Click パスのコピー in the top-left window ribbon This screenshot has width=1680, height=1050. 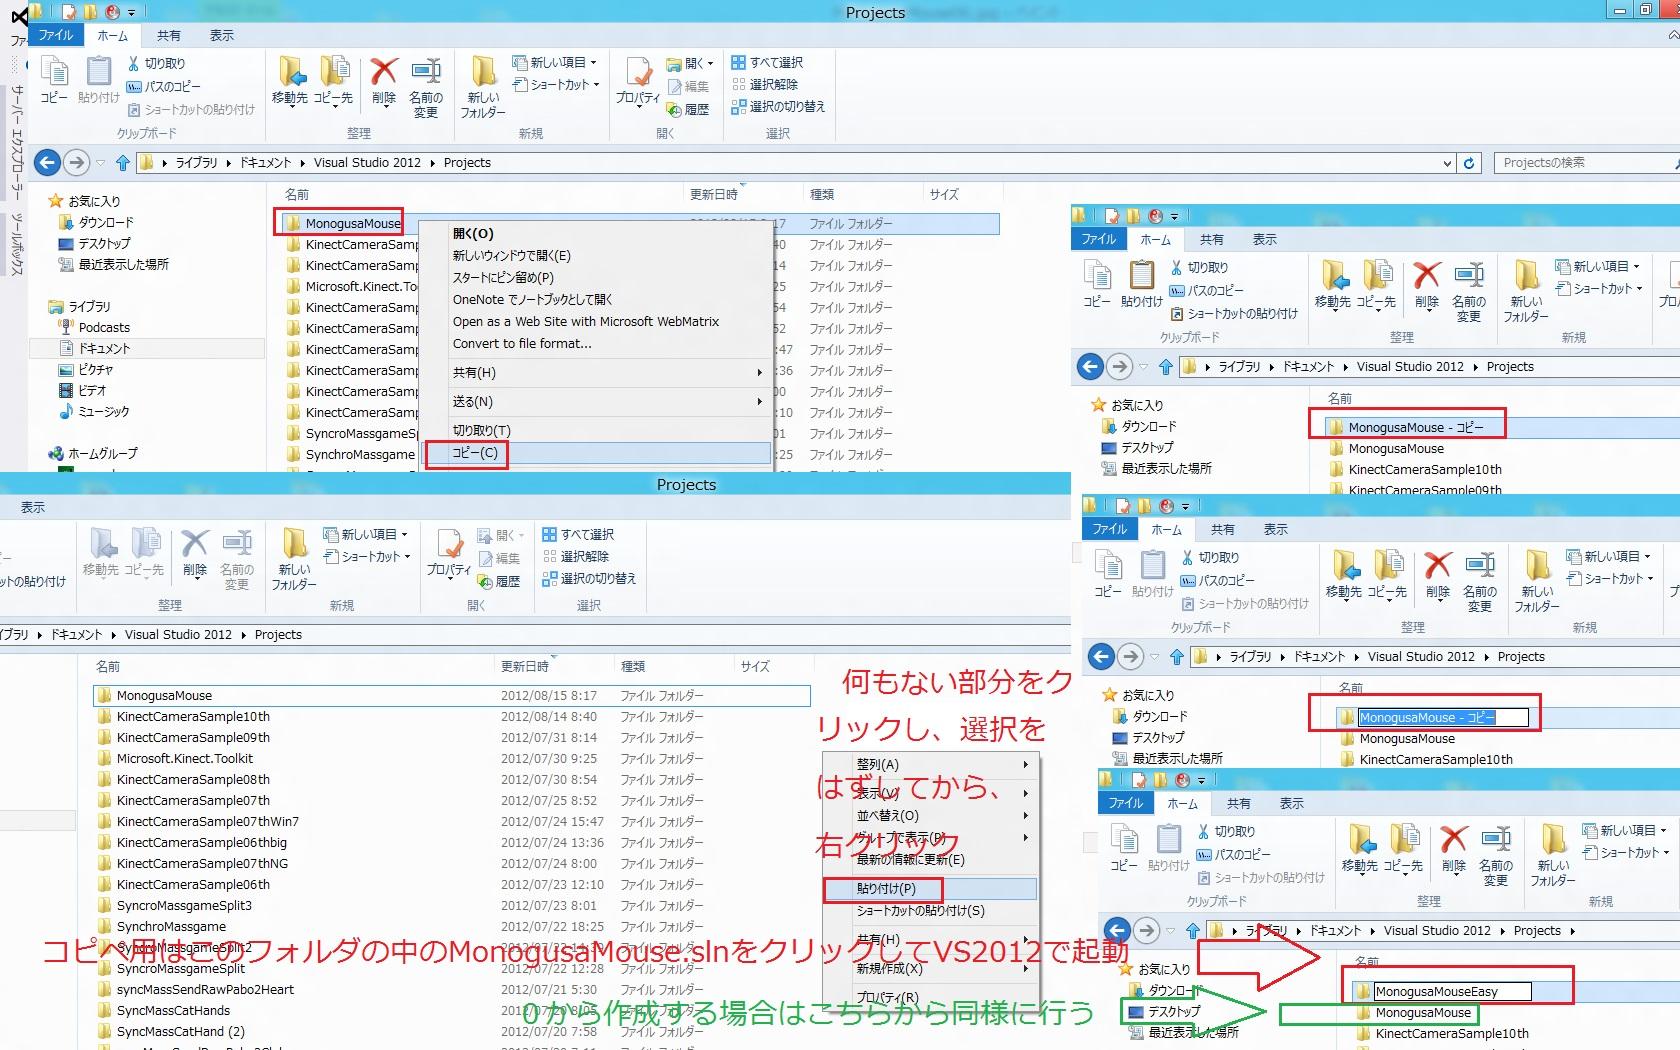(x=163, y=86)
